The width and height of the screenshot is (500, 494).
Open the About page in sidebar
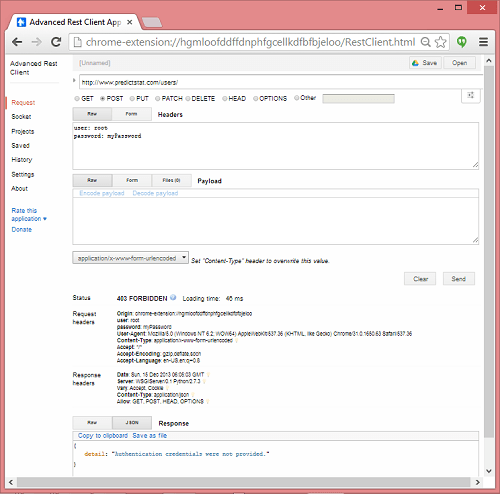(x=20, y=189)
